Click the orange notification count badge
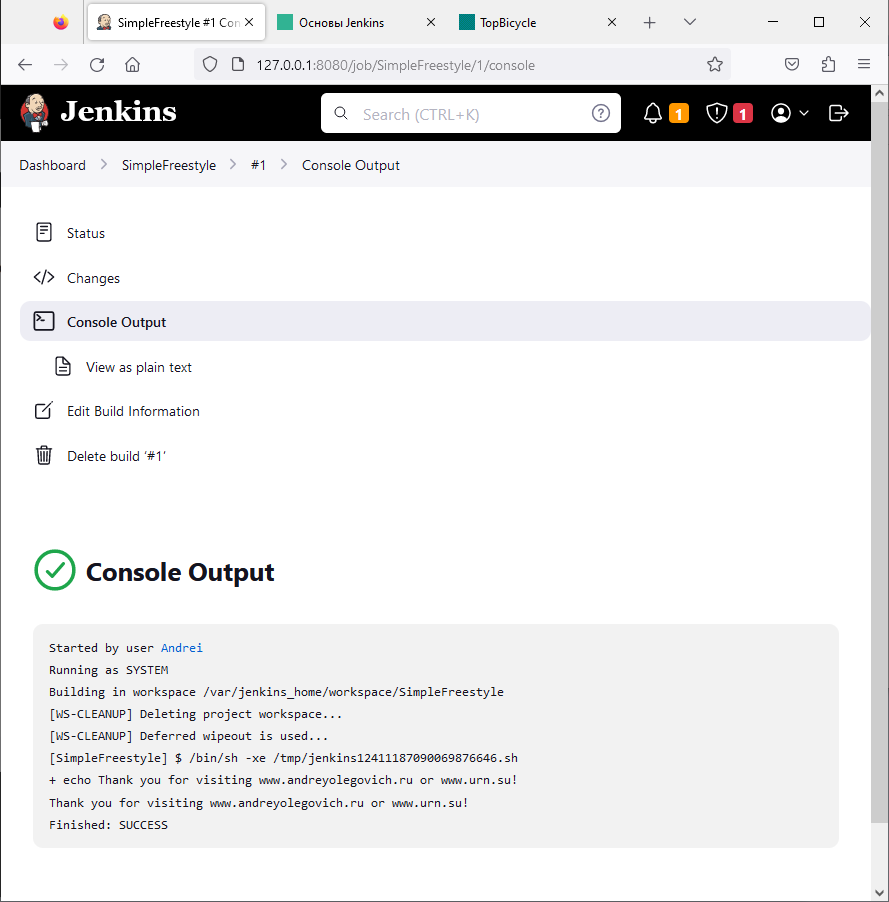This screenshot has height=902, width=889. (679, 114)
